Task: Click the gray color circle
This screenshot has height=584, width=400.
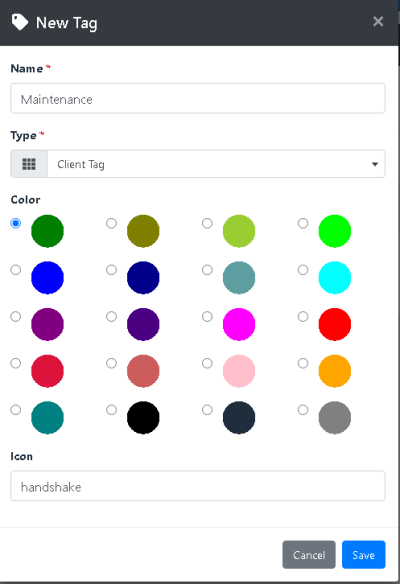Action: click(335, 418)
